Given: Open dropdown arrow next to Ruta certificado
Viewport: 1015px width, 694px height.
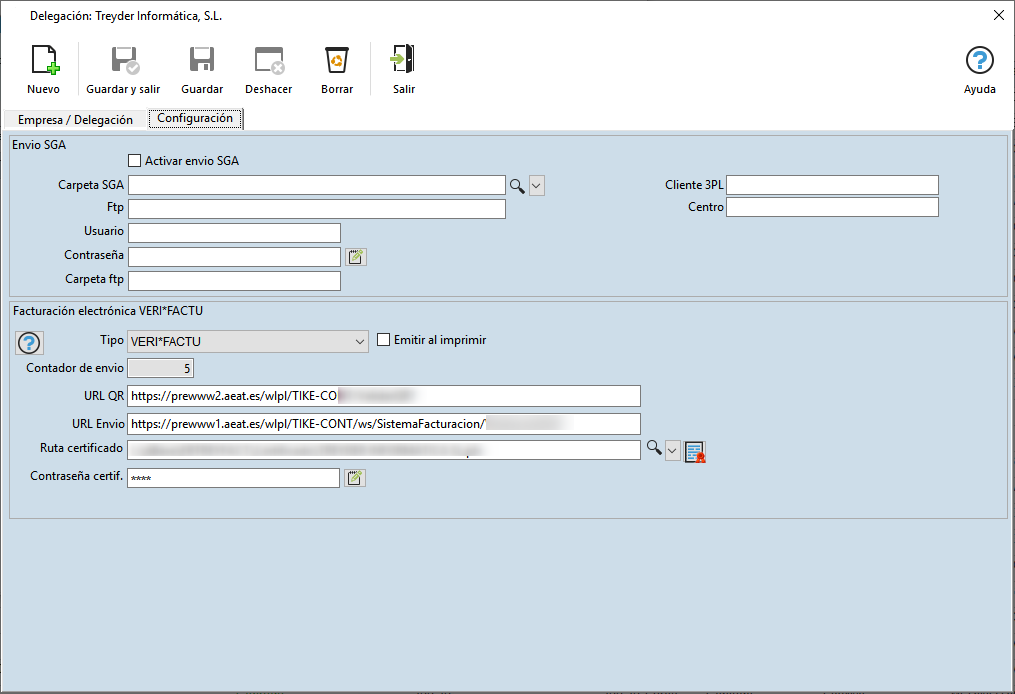Looking at the screenshot, I should [x=673, y=451].
